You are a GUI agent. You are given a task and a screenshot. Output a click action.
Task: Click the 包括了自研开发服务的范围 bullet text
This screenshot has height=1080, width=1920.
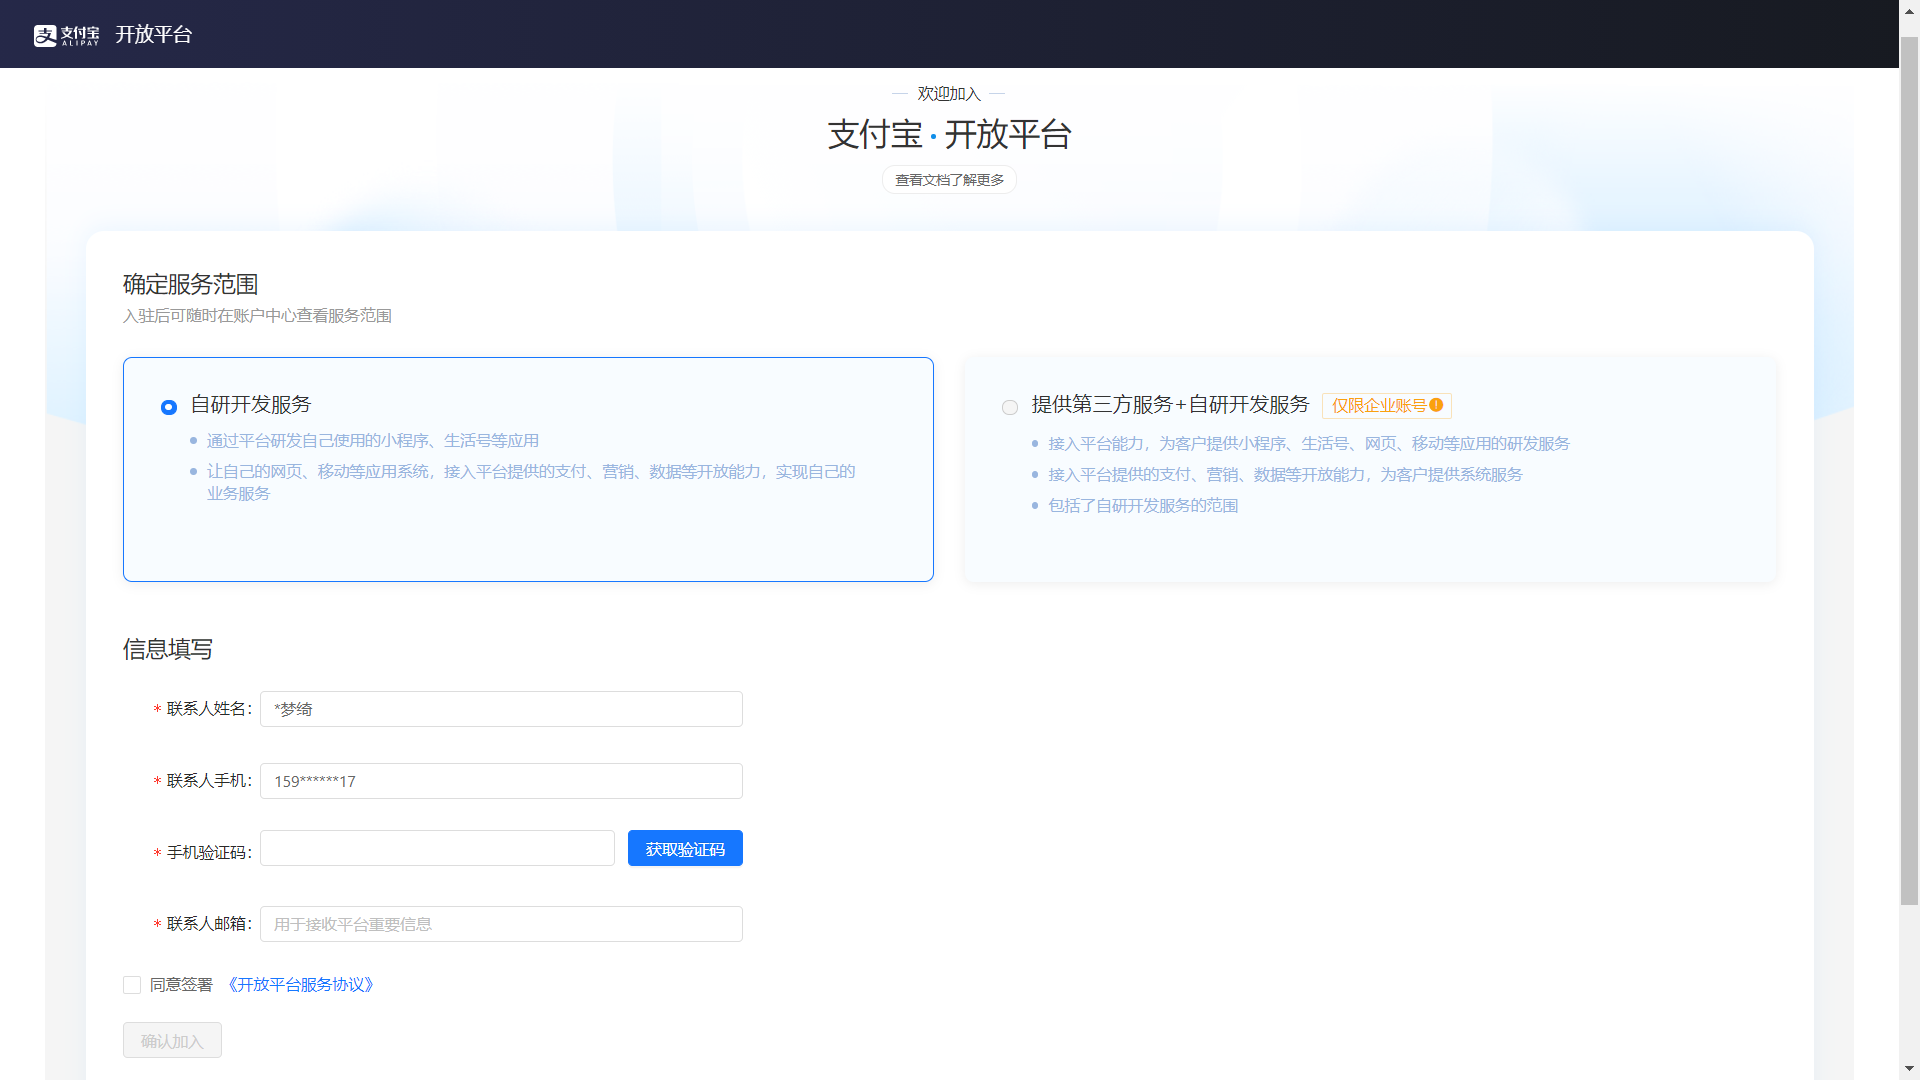click(1143, 506)
